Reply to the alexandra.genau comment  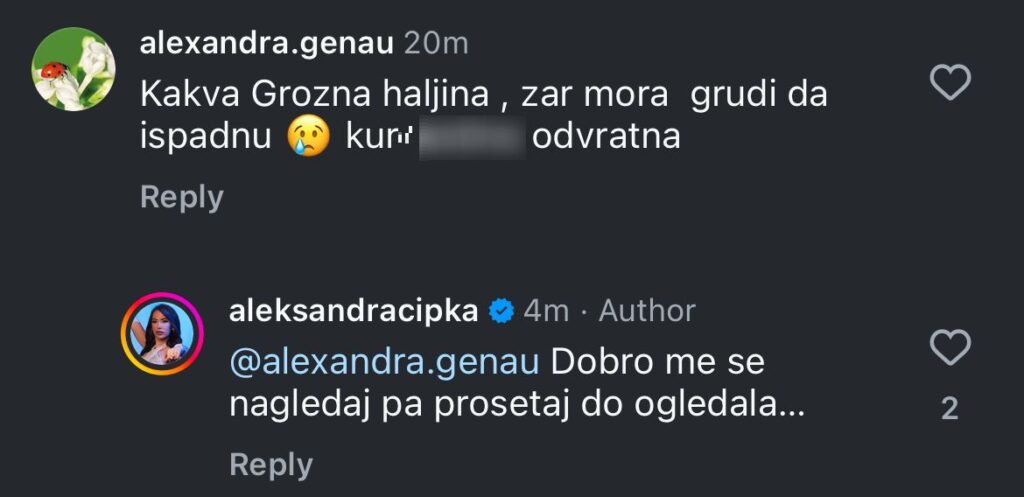[181, 197]
